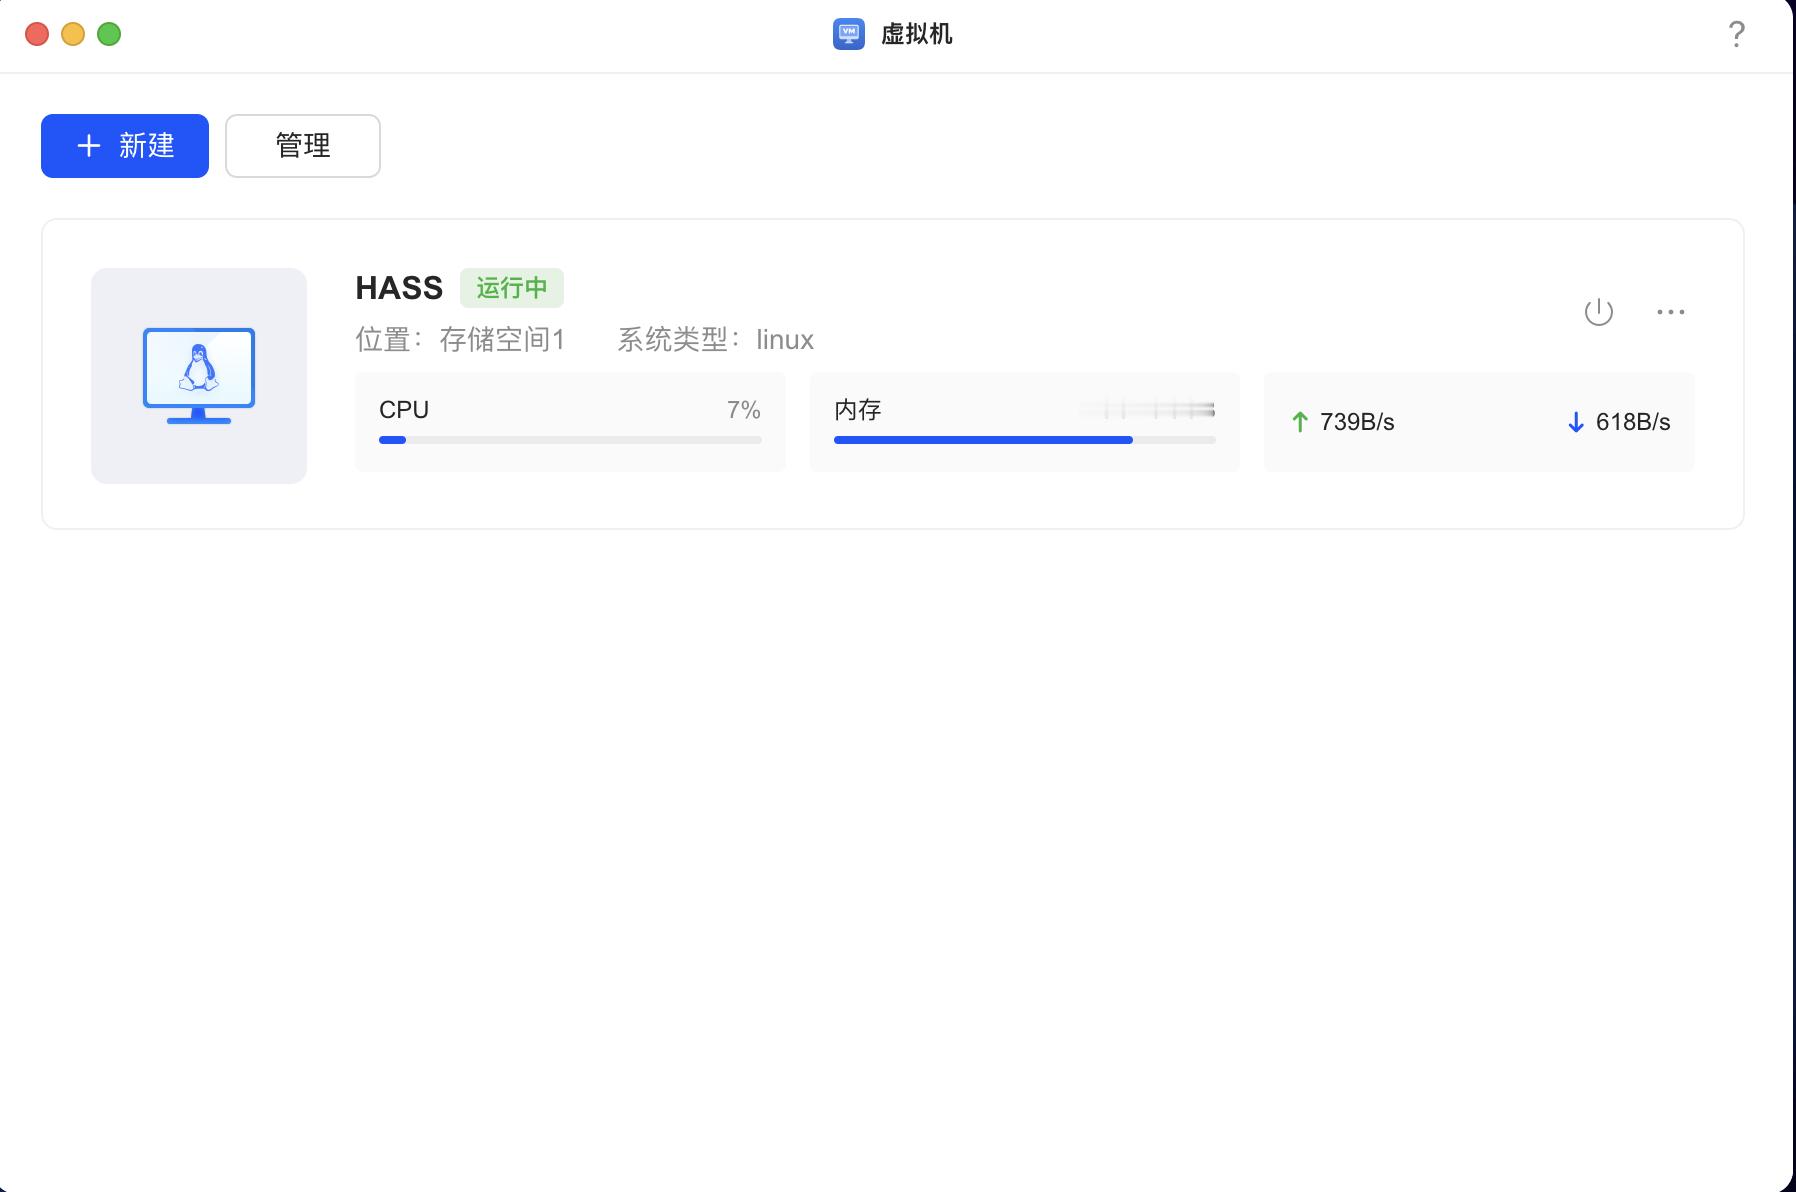The height and width of the screenshot is (1192, 1796).
Task: Click the 新建 button
Action: (x=124, y=146)
